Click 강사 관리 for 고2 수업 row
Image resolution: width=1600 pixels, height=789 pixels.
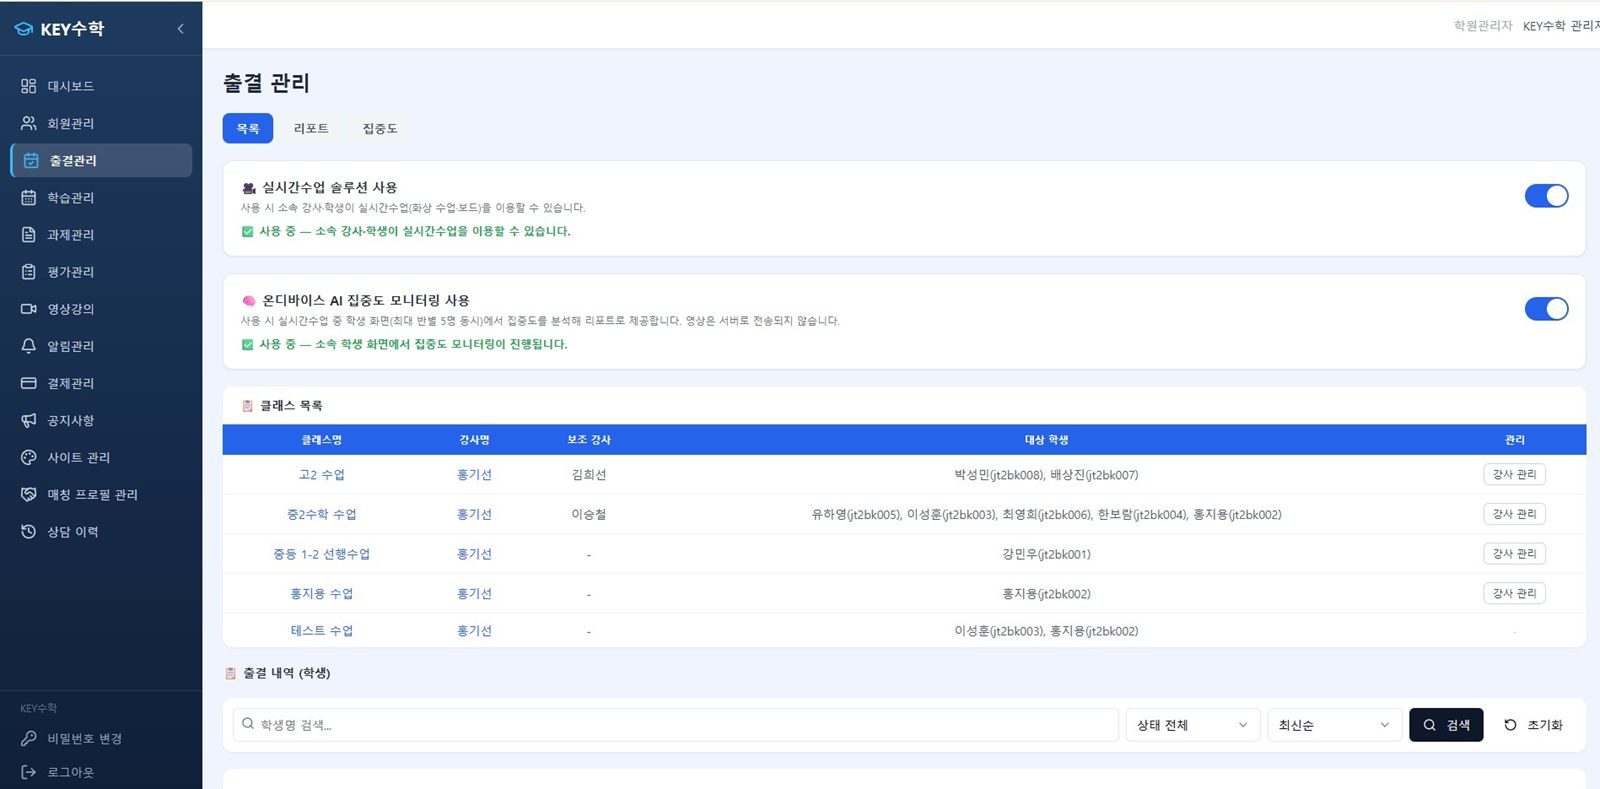coord(1514,474)
